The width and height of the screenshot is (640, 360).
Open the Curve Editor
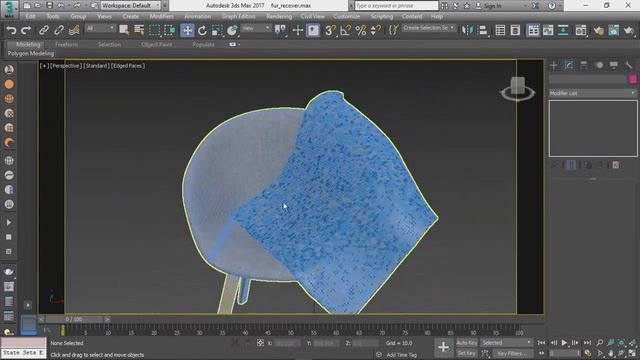click(x=548, y=30)
